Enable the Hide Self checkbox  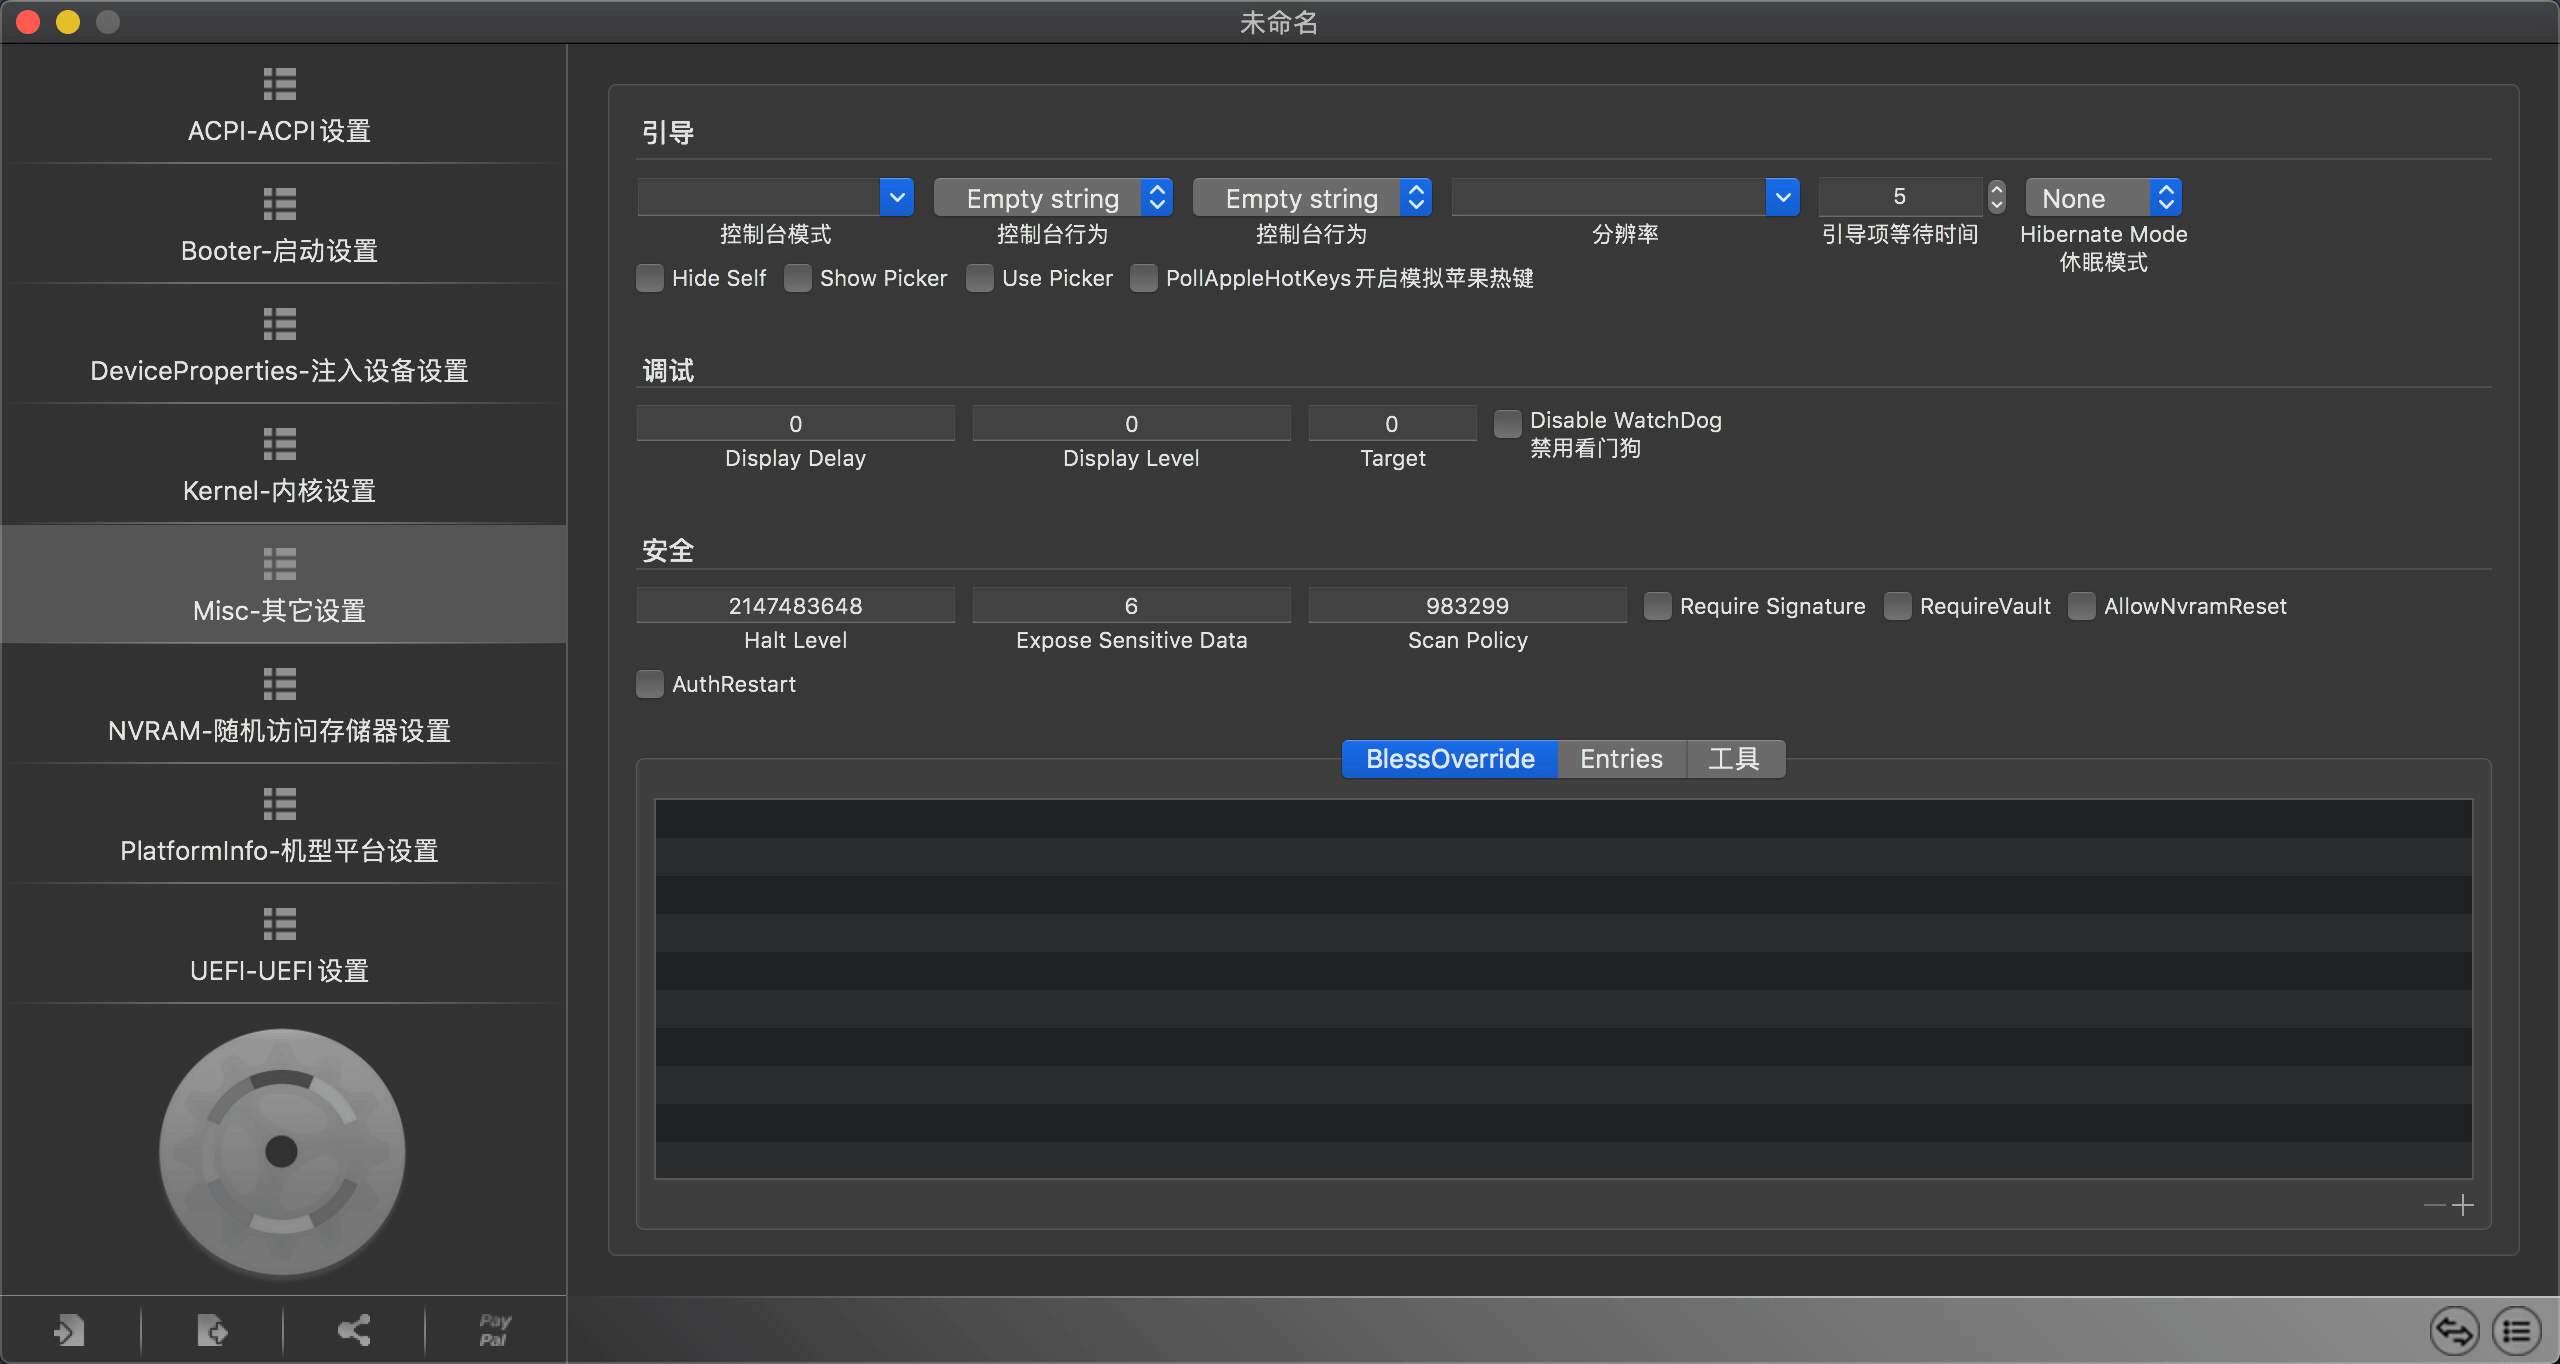[x=650, y=278]
